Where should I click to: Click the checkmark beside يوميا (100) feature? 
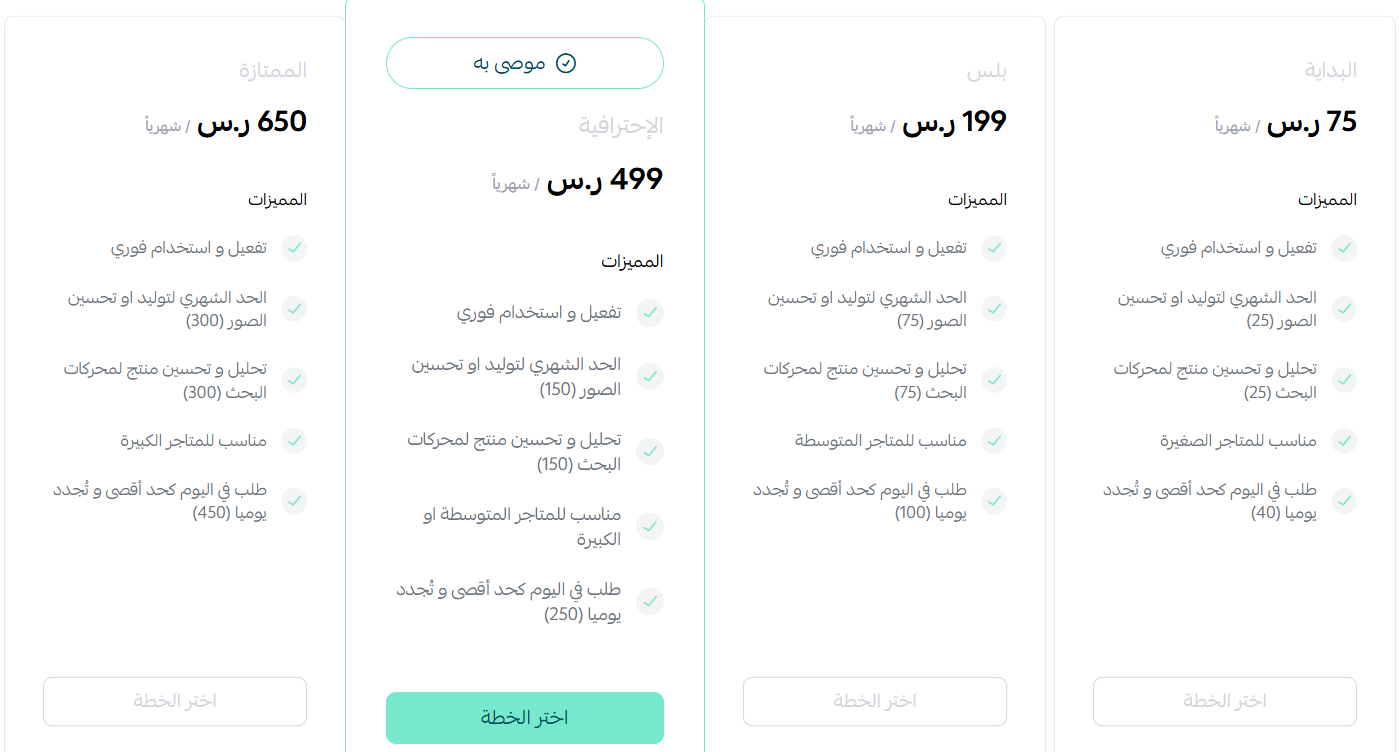pyautogui.click(x=995, y=501)
